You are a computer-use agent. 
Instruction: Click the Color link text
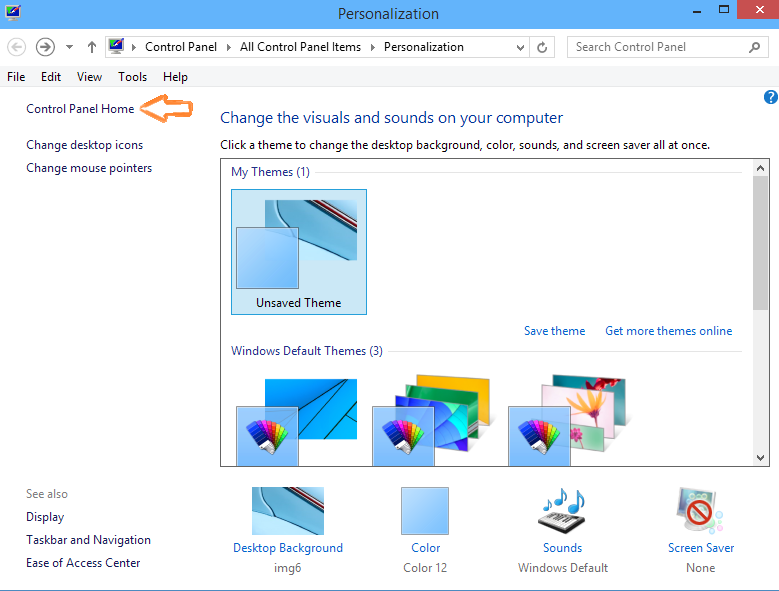coord(425,548)
